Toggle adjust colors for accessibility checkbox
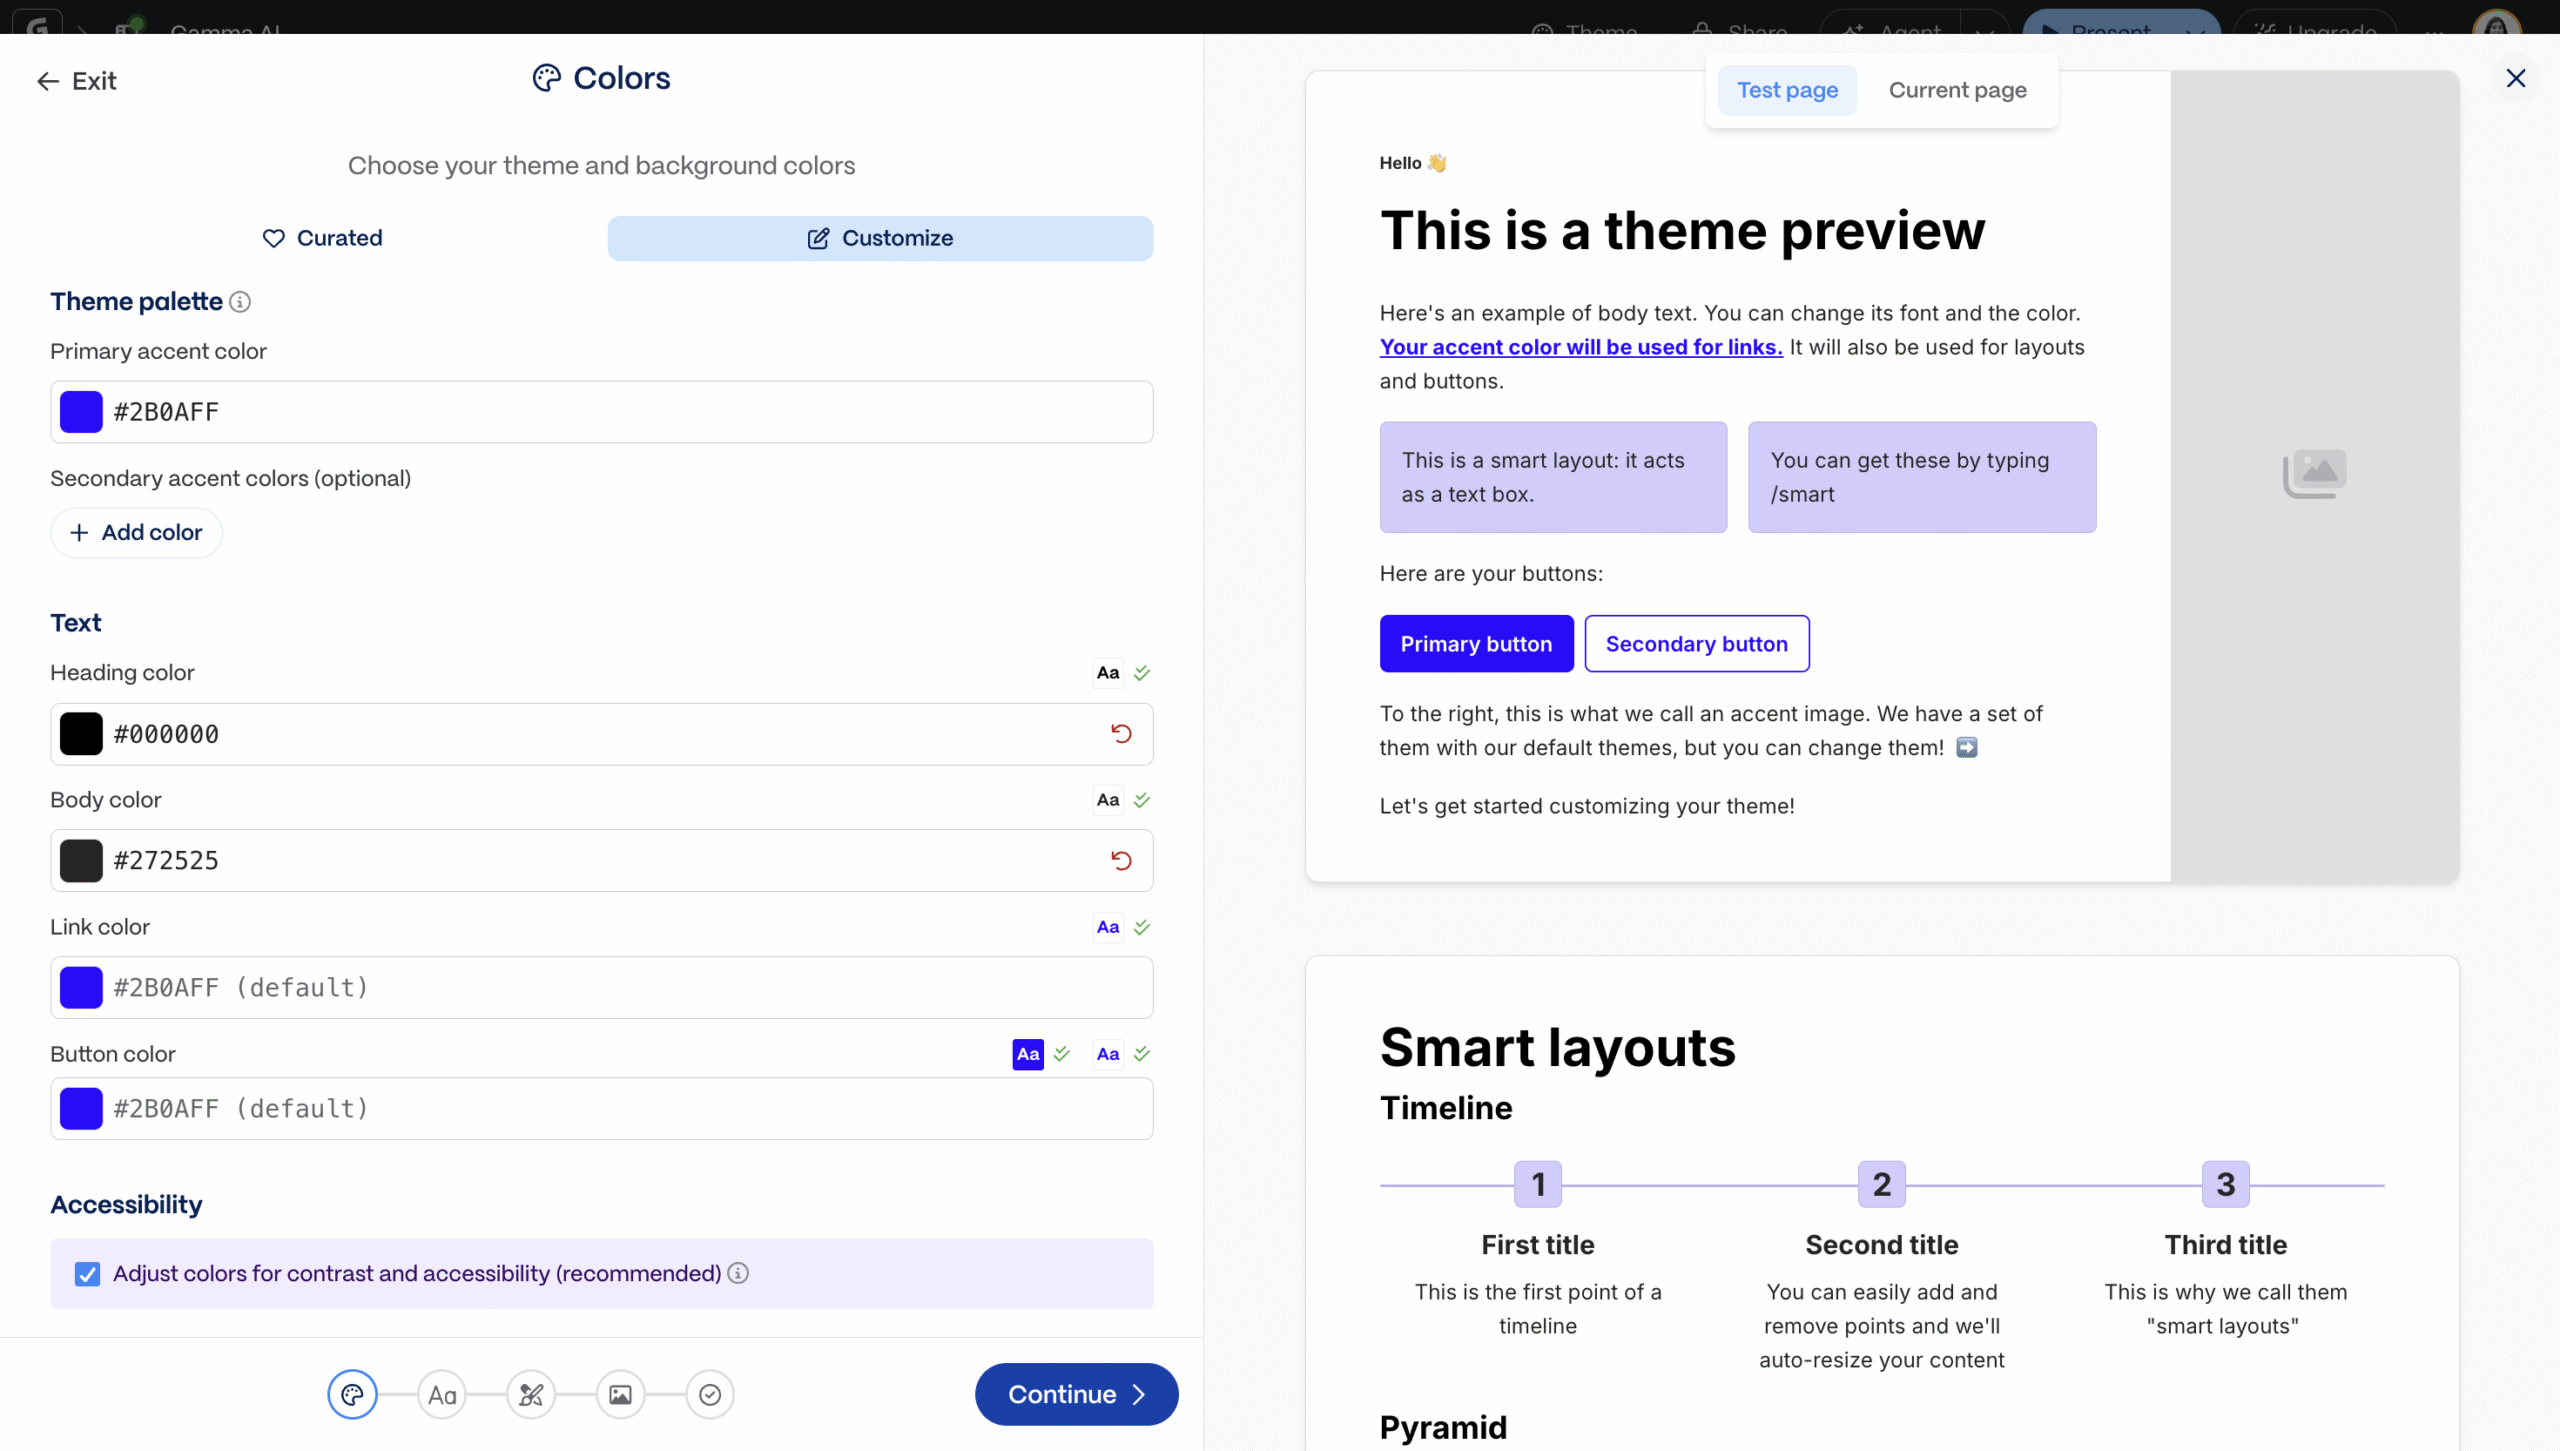 point(87,1274)
